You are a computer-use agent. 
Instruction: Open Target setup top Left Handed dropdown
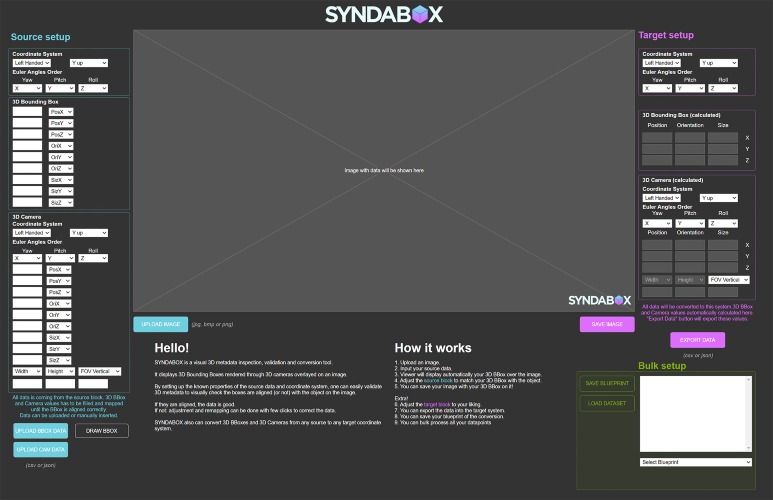[x=662, y=63]
